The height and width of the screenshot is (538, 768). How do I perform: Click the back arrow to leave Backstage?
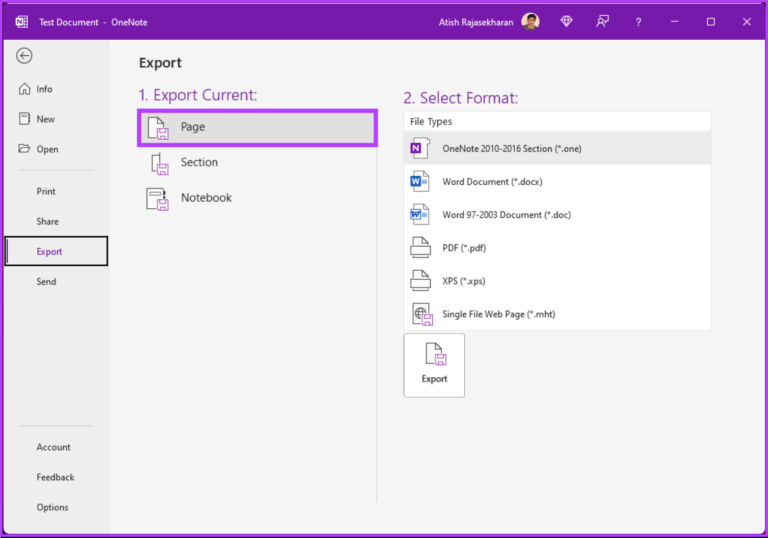(24, 56)
